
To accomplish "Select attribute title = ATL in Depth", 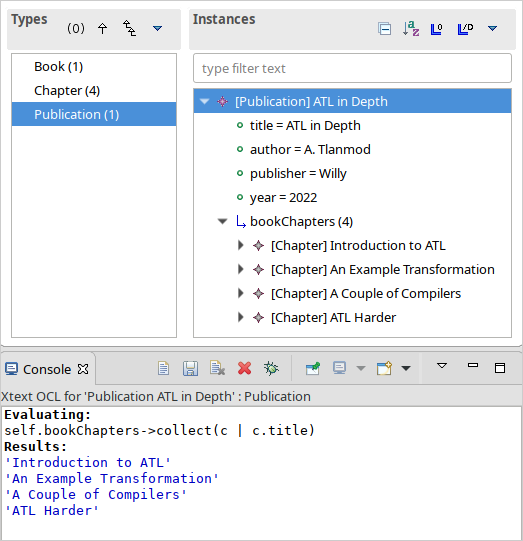I will (x=305, y=126).
